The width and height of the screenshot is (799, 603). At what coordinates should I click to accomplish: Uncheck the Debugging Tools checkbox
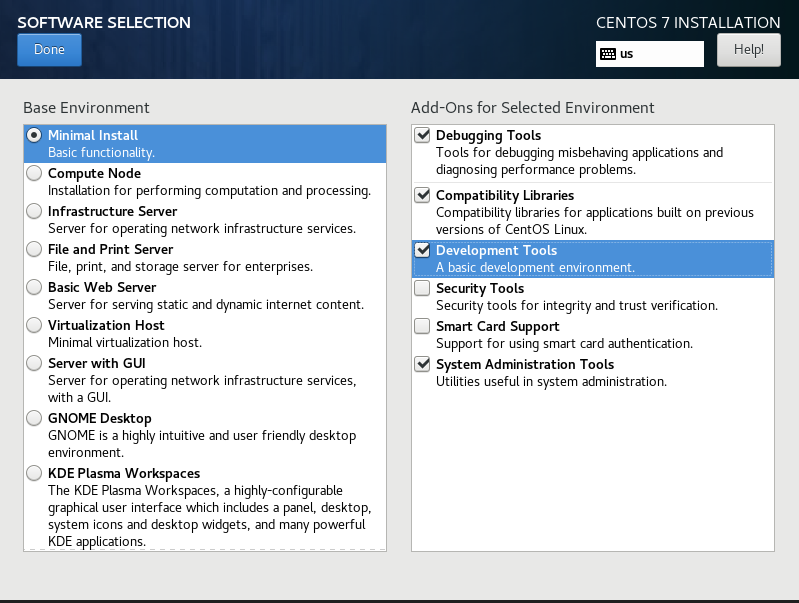click(422, 135)
